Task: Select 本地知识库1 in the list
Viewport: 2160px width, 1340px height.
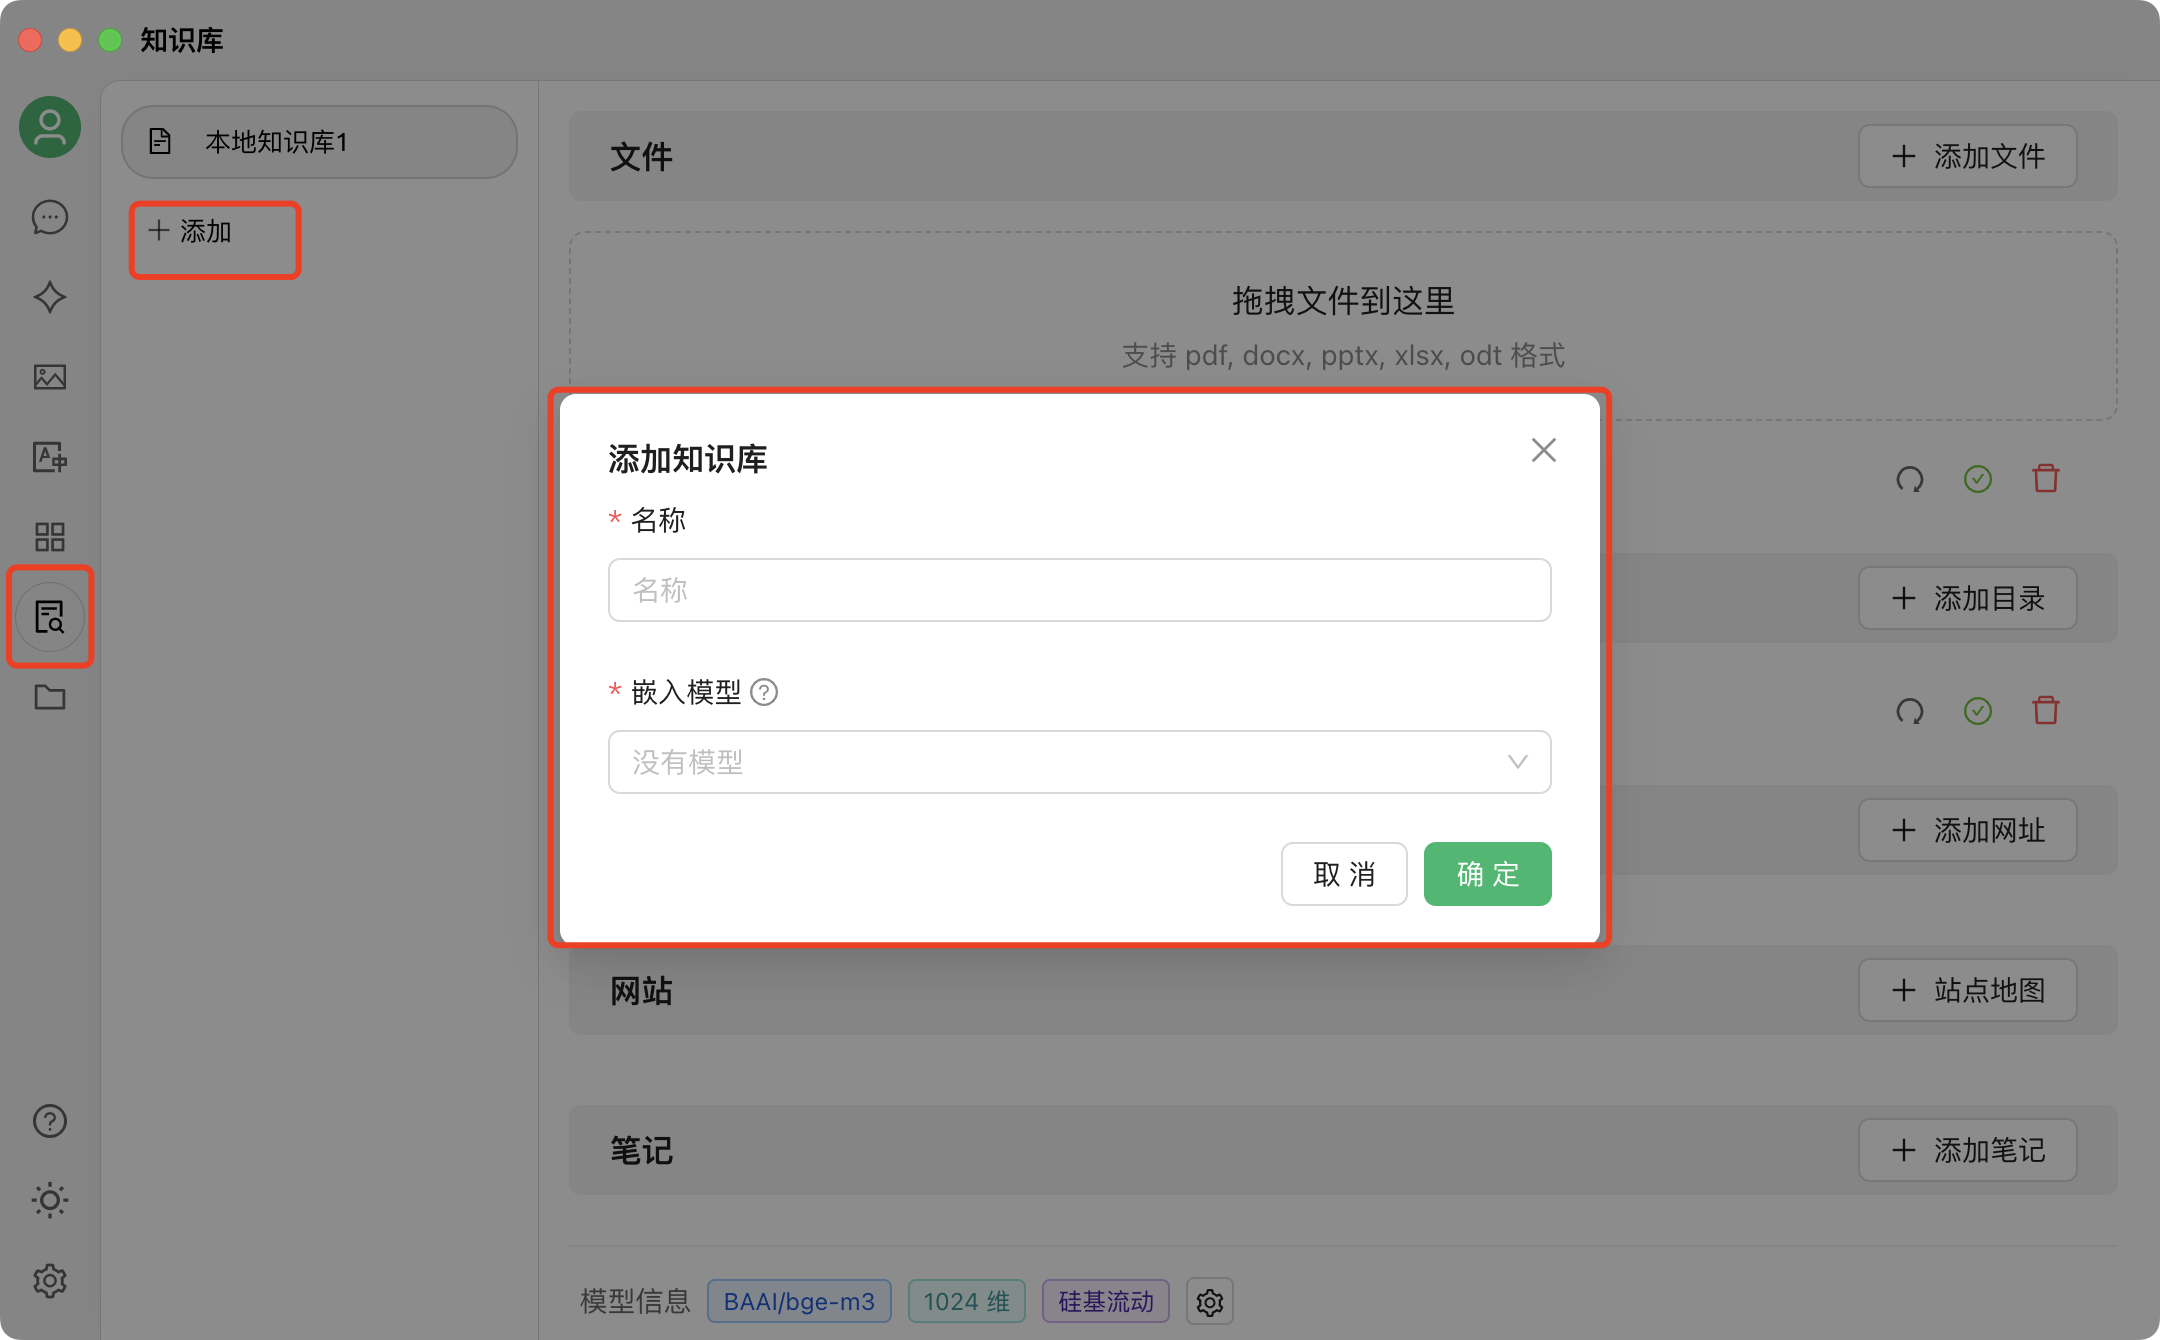Action: click(x=318, y=142)
